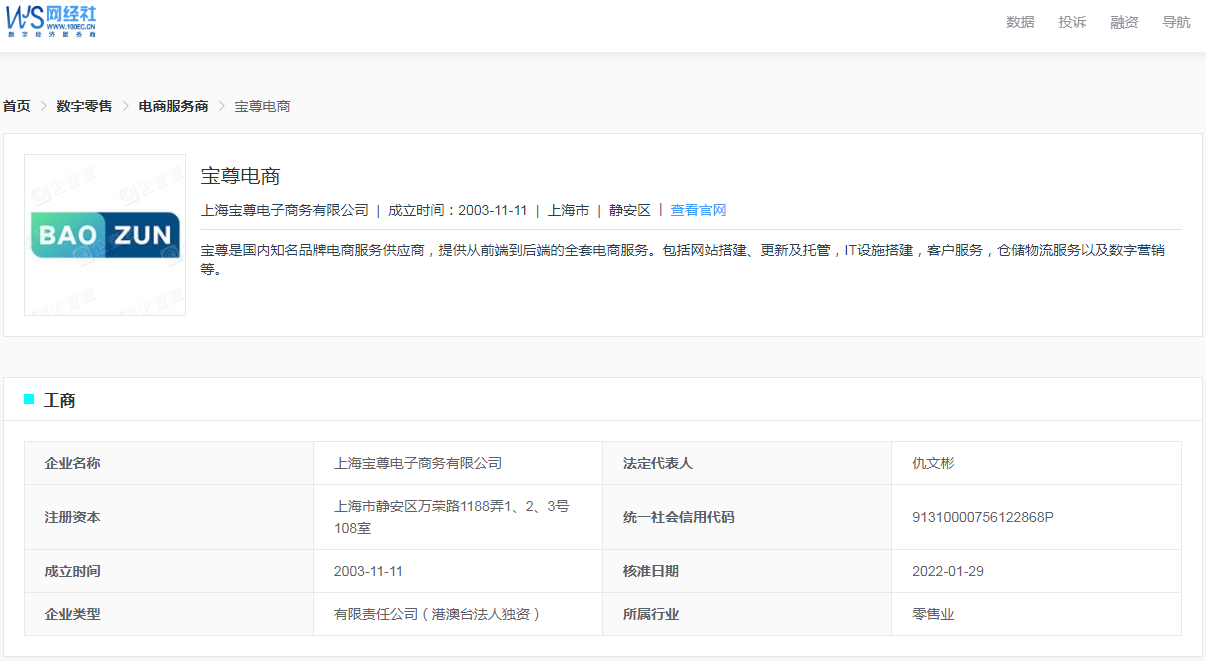Viewport: 1206px width, 661px height.
Task: Click 上海宝尊电子商务有限公司 table value
Action: tap(418, 463)
